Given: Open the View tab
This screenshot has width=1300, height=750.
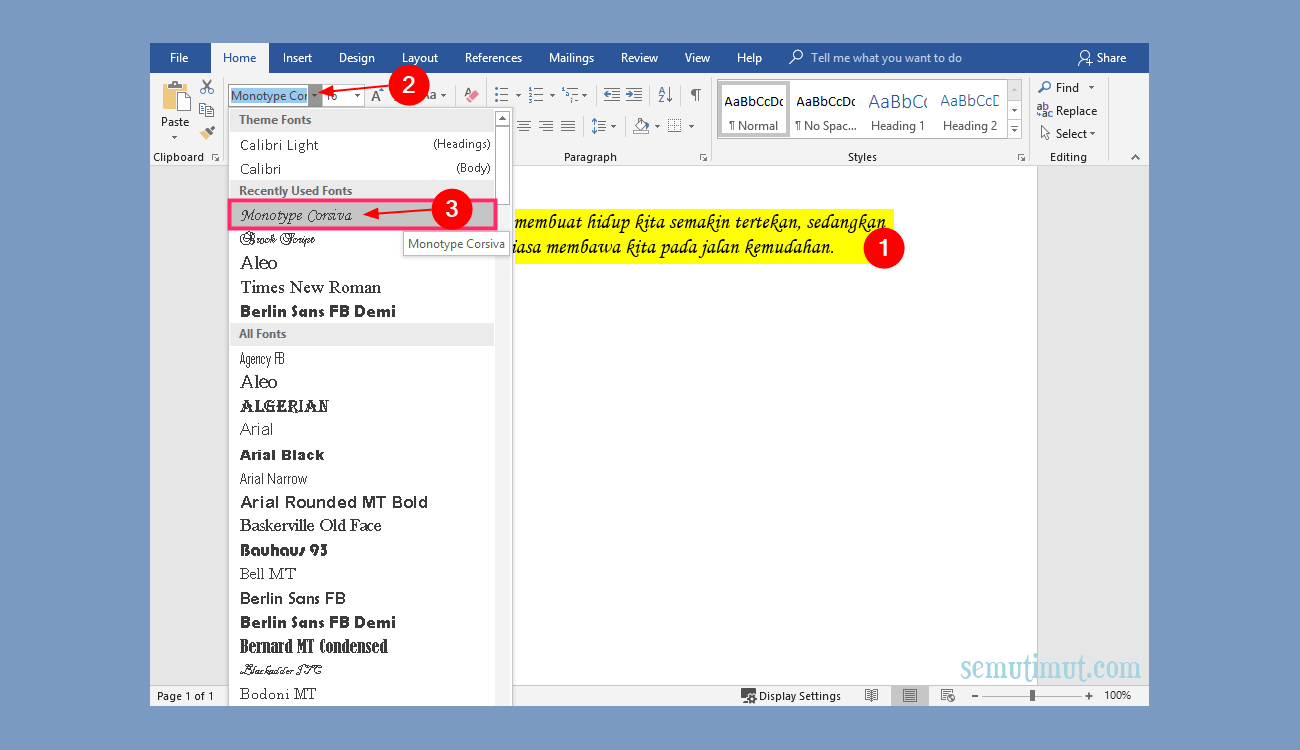Looking at the screenshot, I should click(697, 58).
